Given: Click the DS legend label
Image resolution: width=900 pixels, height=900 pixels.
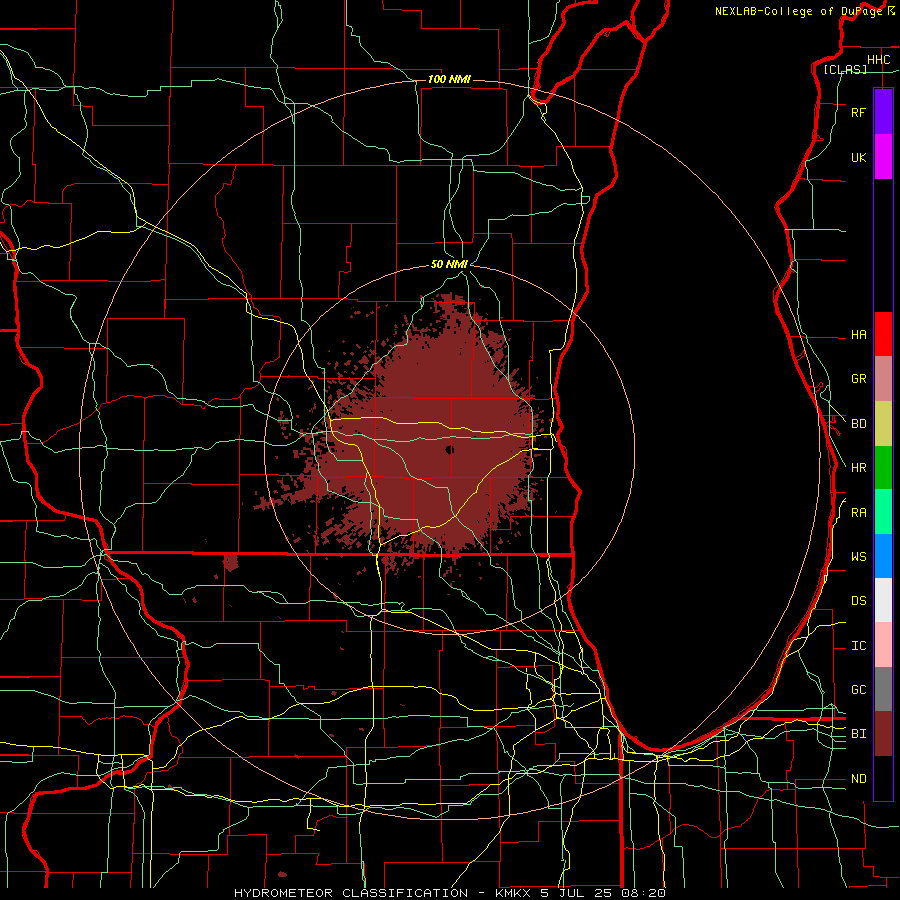Looking at the screenshot, I should point(858,601).
